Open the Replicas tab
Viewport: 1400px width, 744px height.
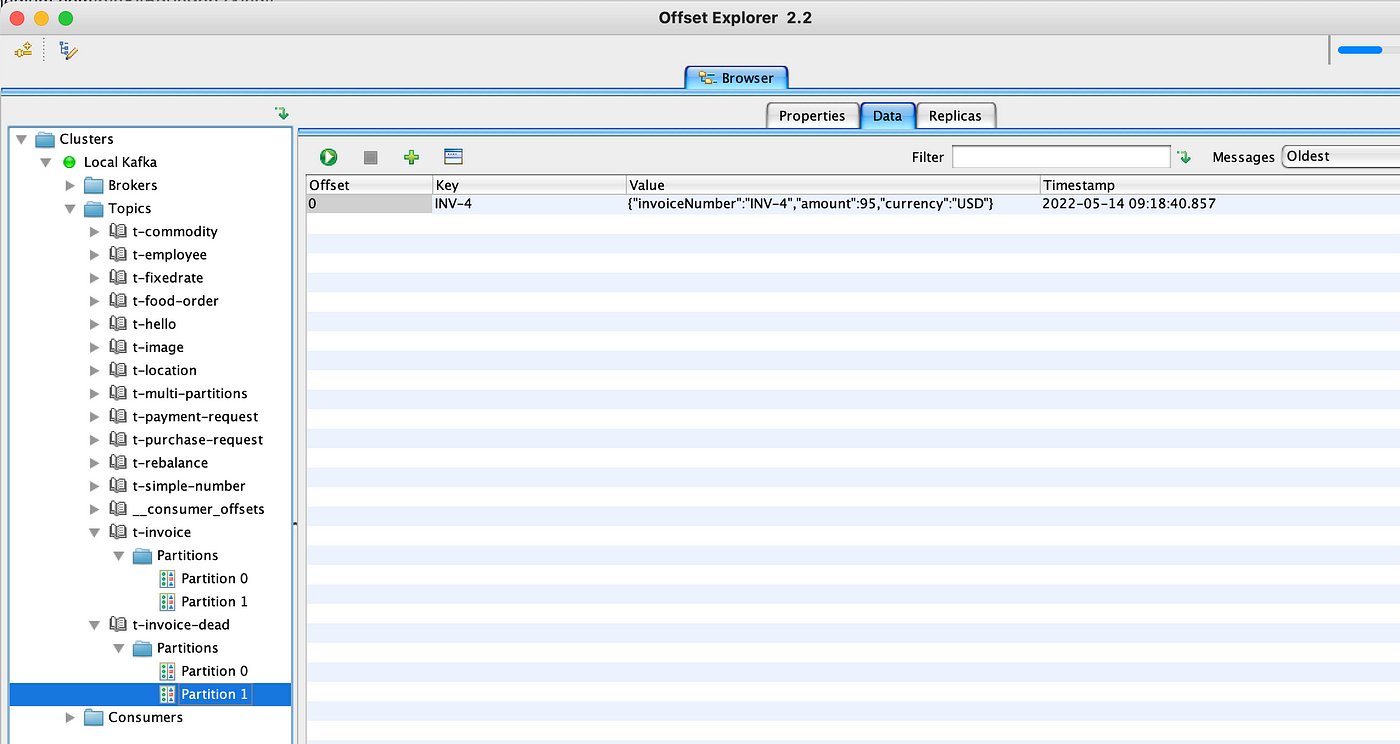click(955, 116)
